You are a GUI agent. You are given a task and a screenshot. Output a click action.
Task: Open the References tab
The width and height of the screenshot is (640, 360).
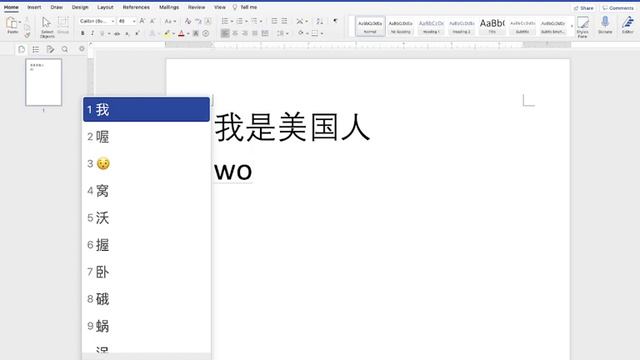tap(136, 7)
